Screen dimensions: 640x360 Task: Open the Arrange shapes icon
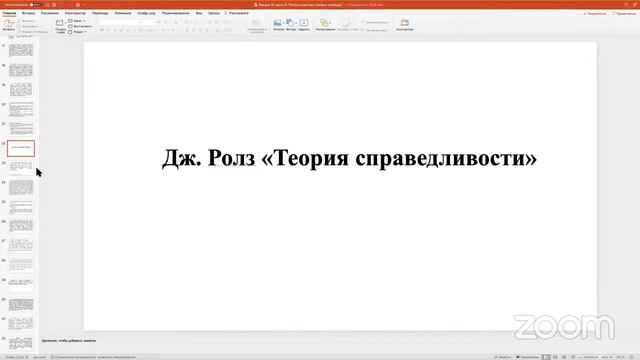[325, 24]
